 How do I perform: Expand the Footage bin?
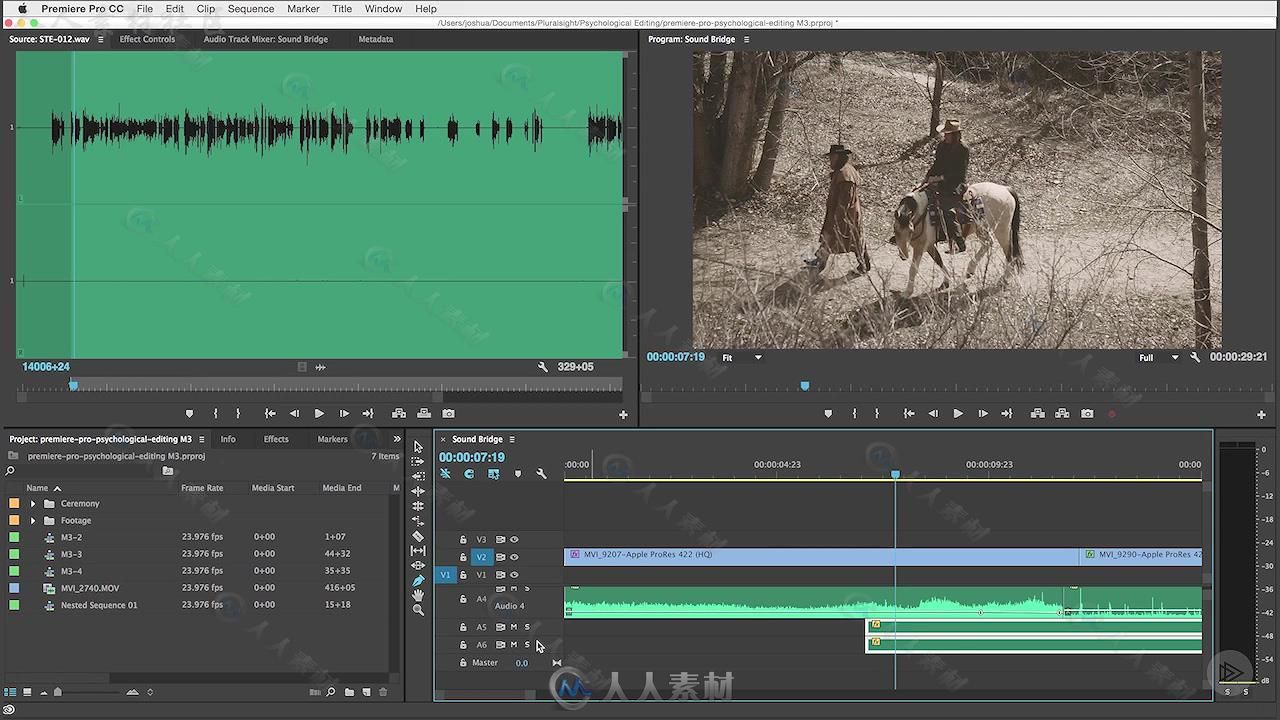[x=33, y=521]
